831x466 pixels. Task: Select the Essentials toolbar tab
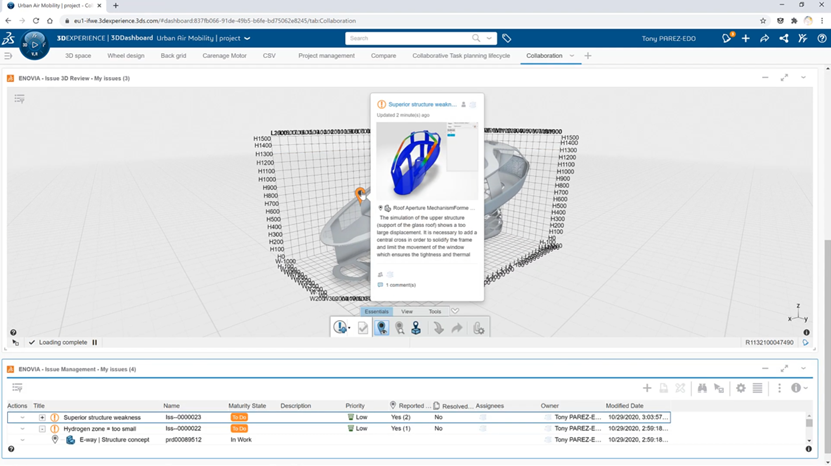pos(377,312)
